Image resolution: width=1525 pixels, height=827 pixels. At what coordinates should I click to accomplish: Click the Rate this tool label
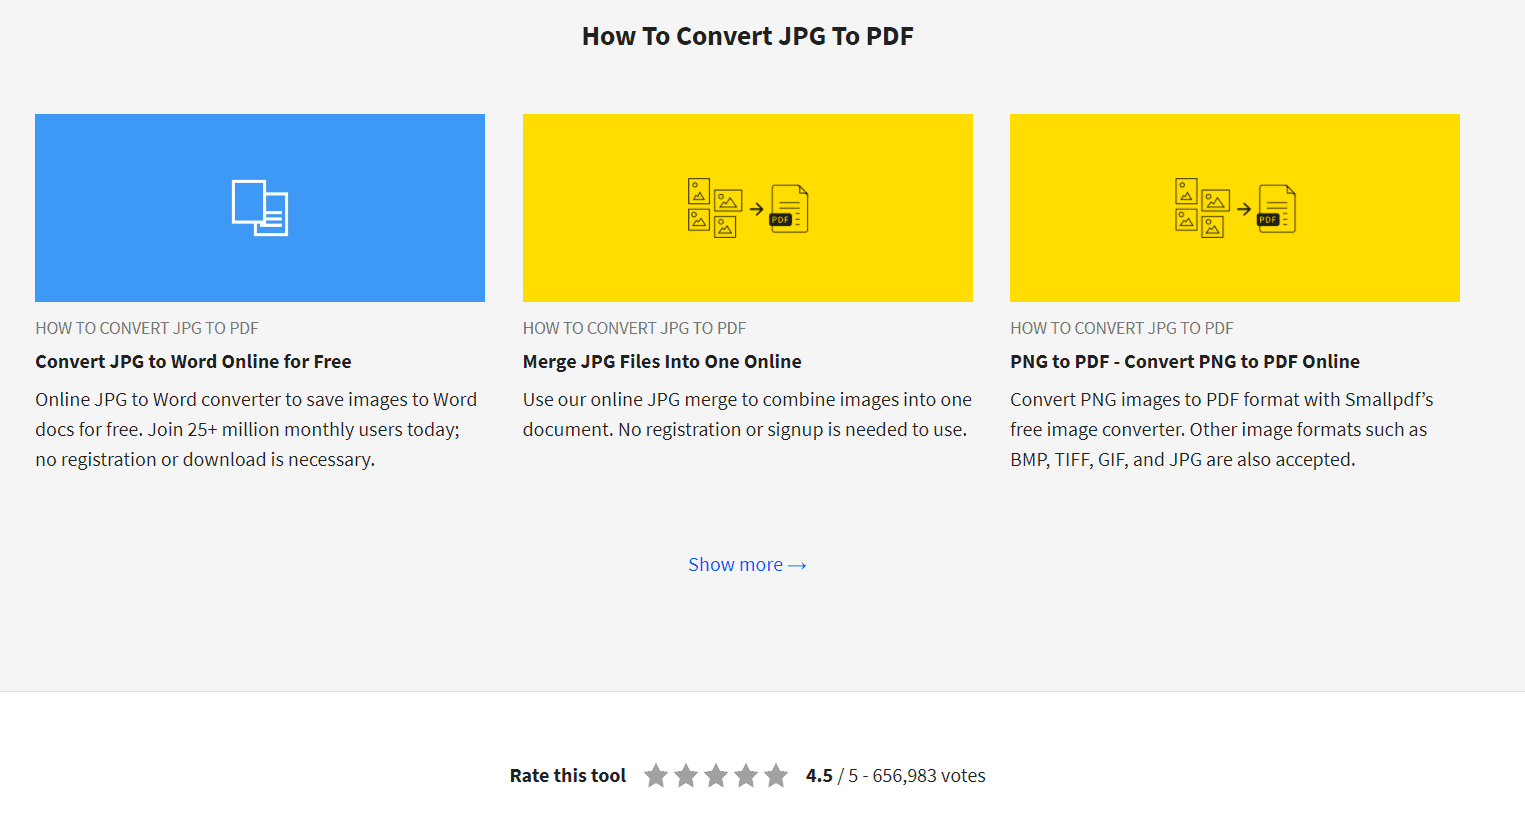tap(568, 776)
